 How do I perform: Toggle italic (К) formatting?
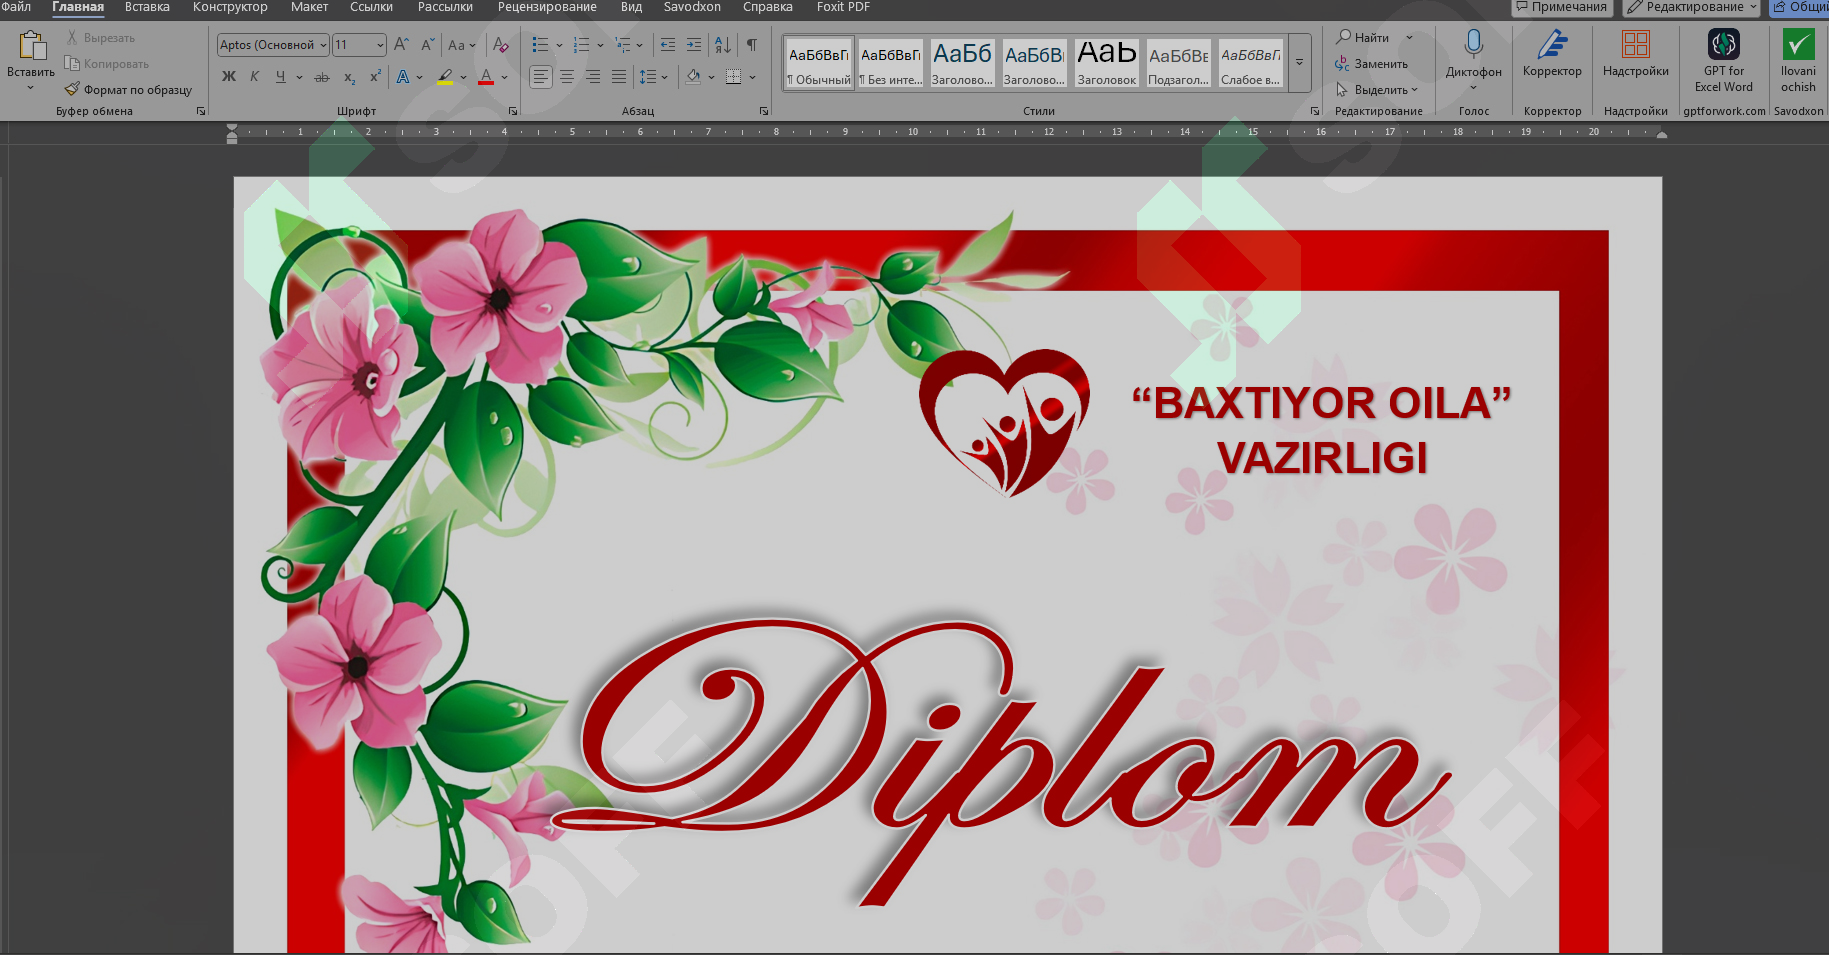(x=254, y=77)
